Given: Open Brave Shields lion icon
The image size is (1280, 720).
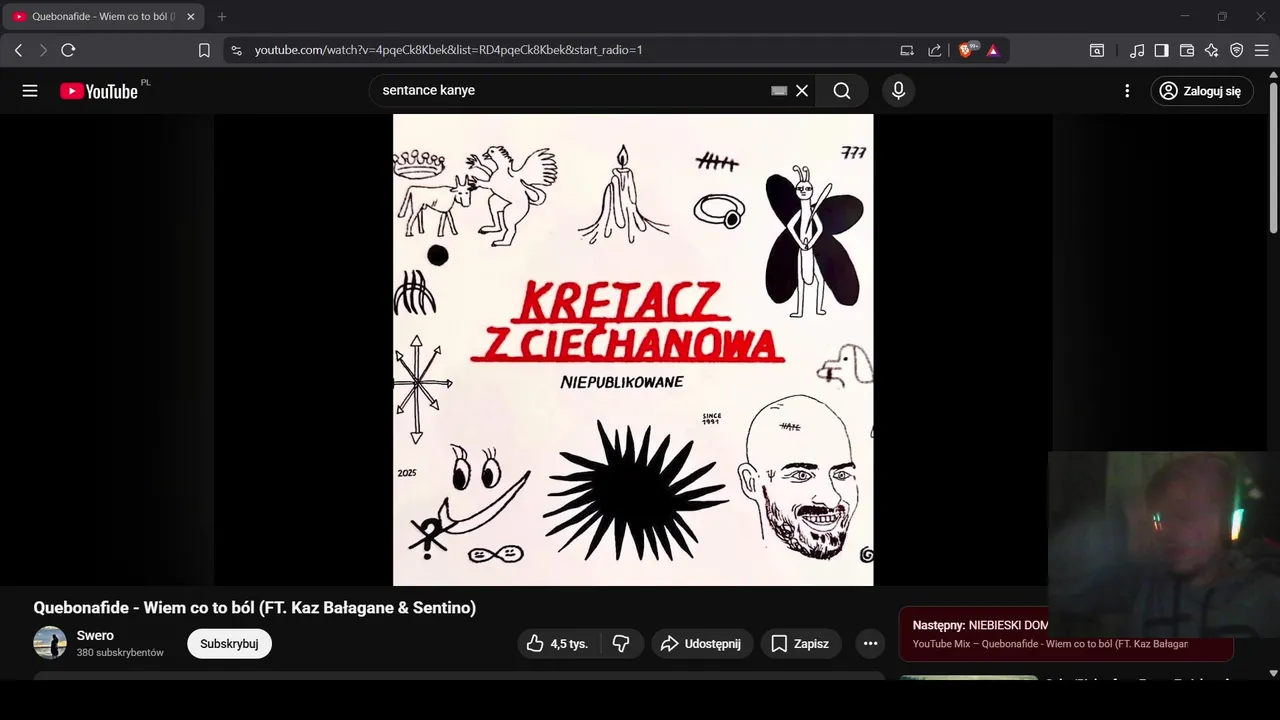Looking at the screenshot, I should point(967,50).
